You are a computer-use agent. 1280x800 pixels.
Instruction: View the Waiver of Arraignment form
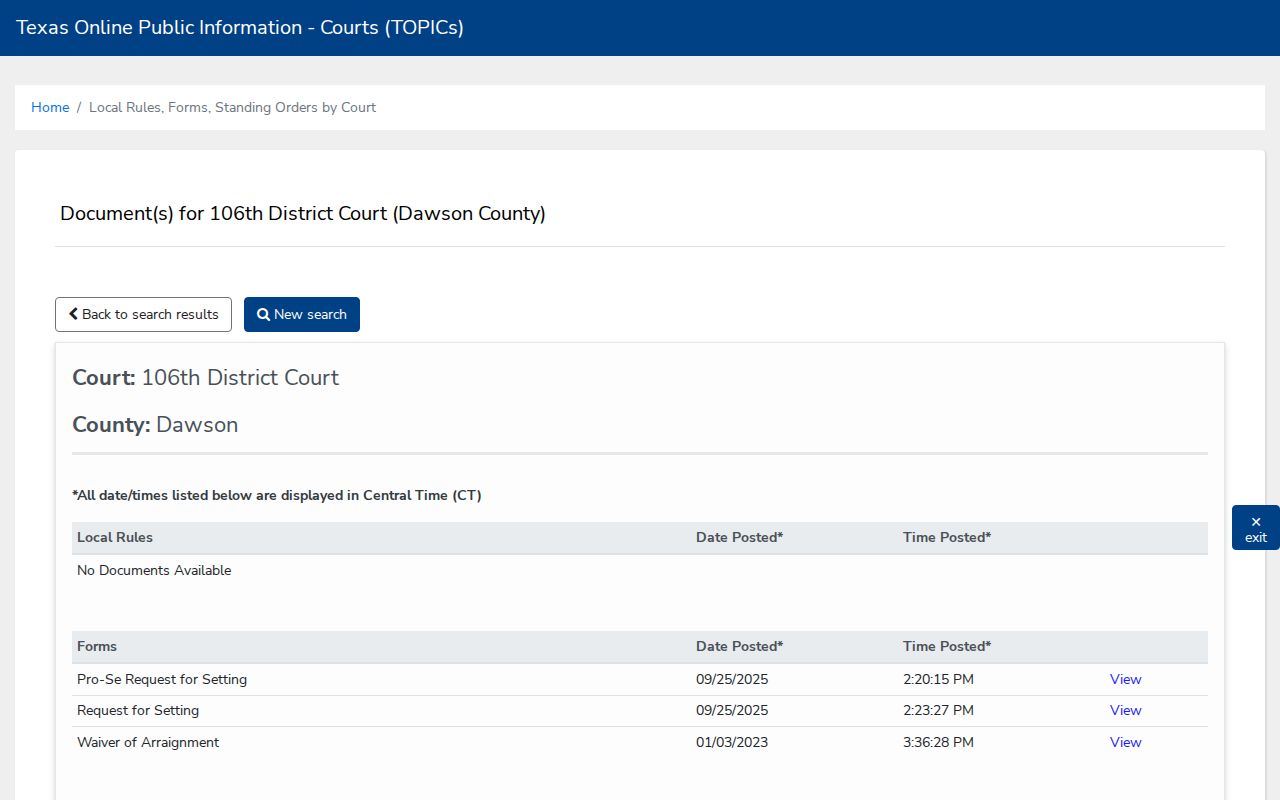coord(1125,742)
